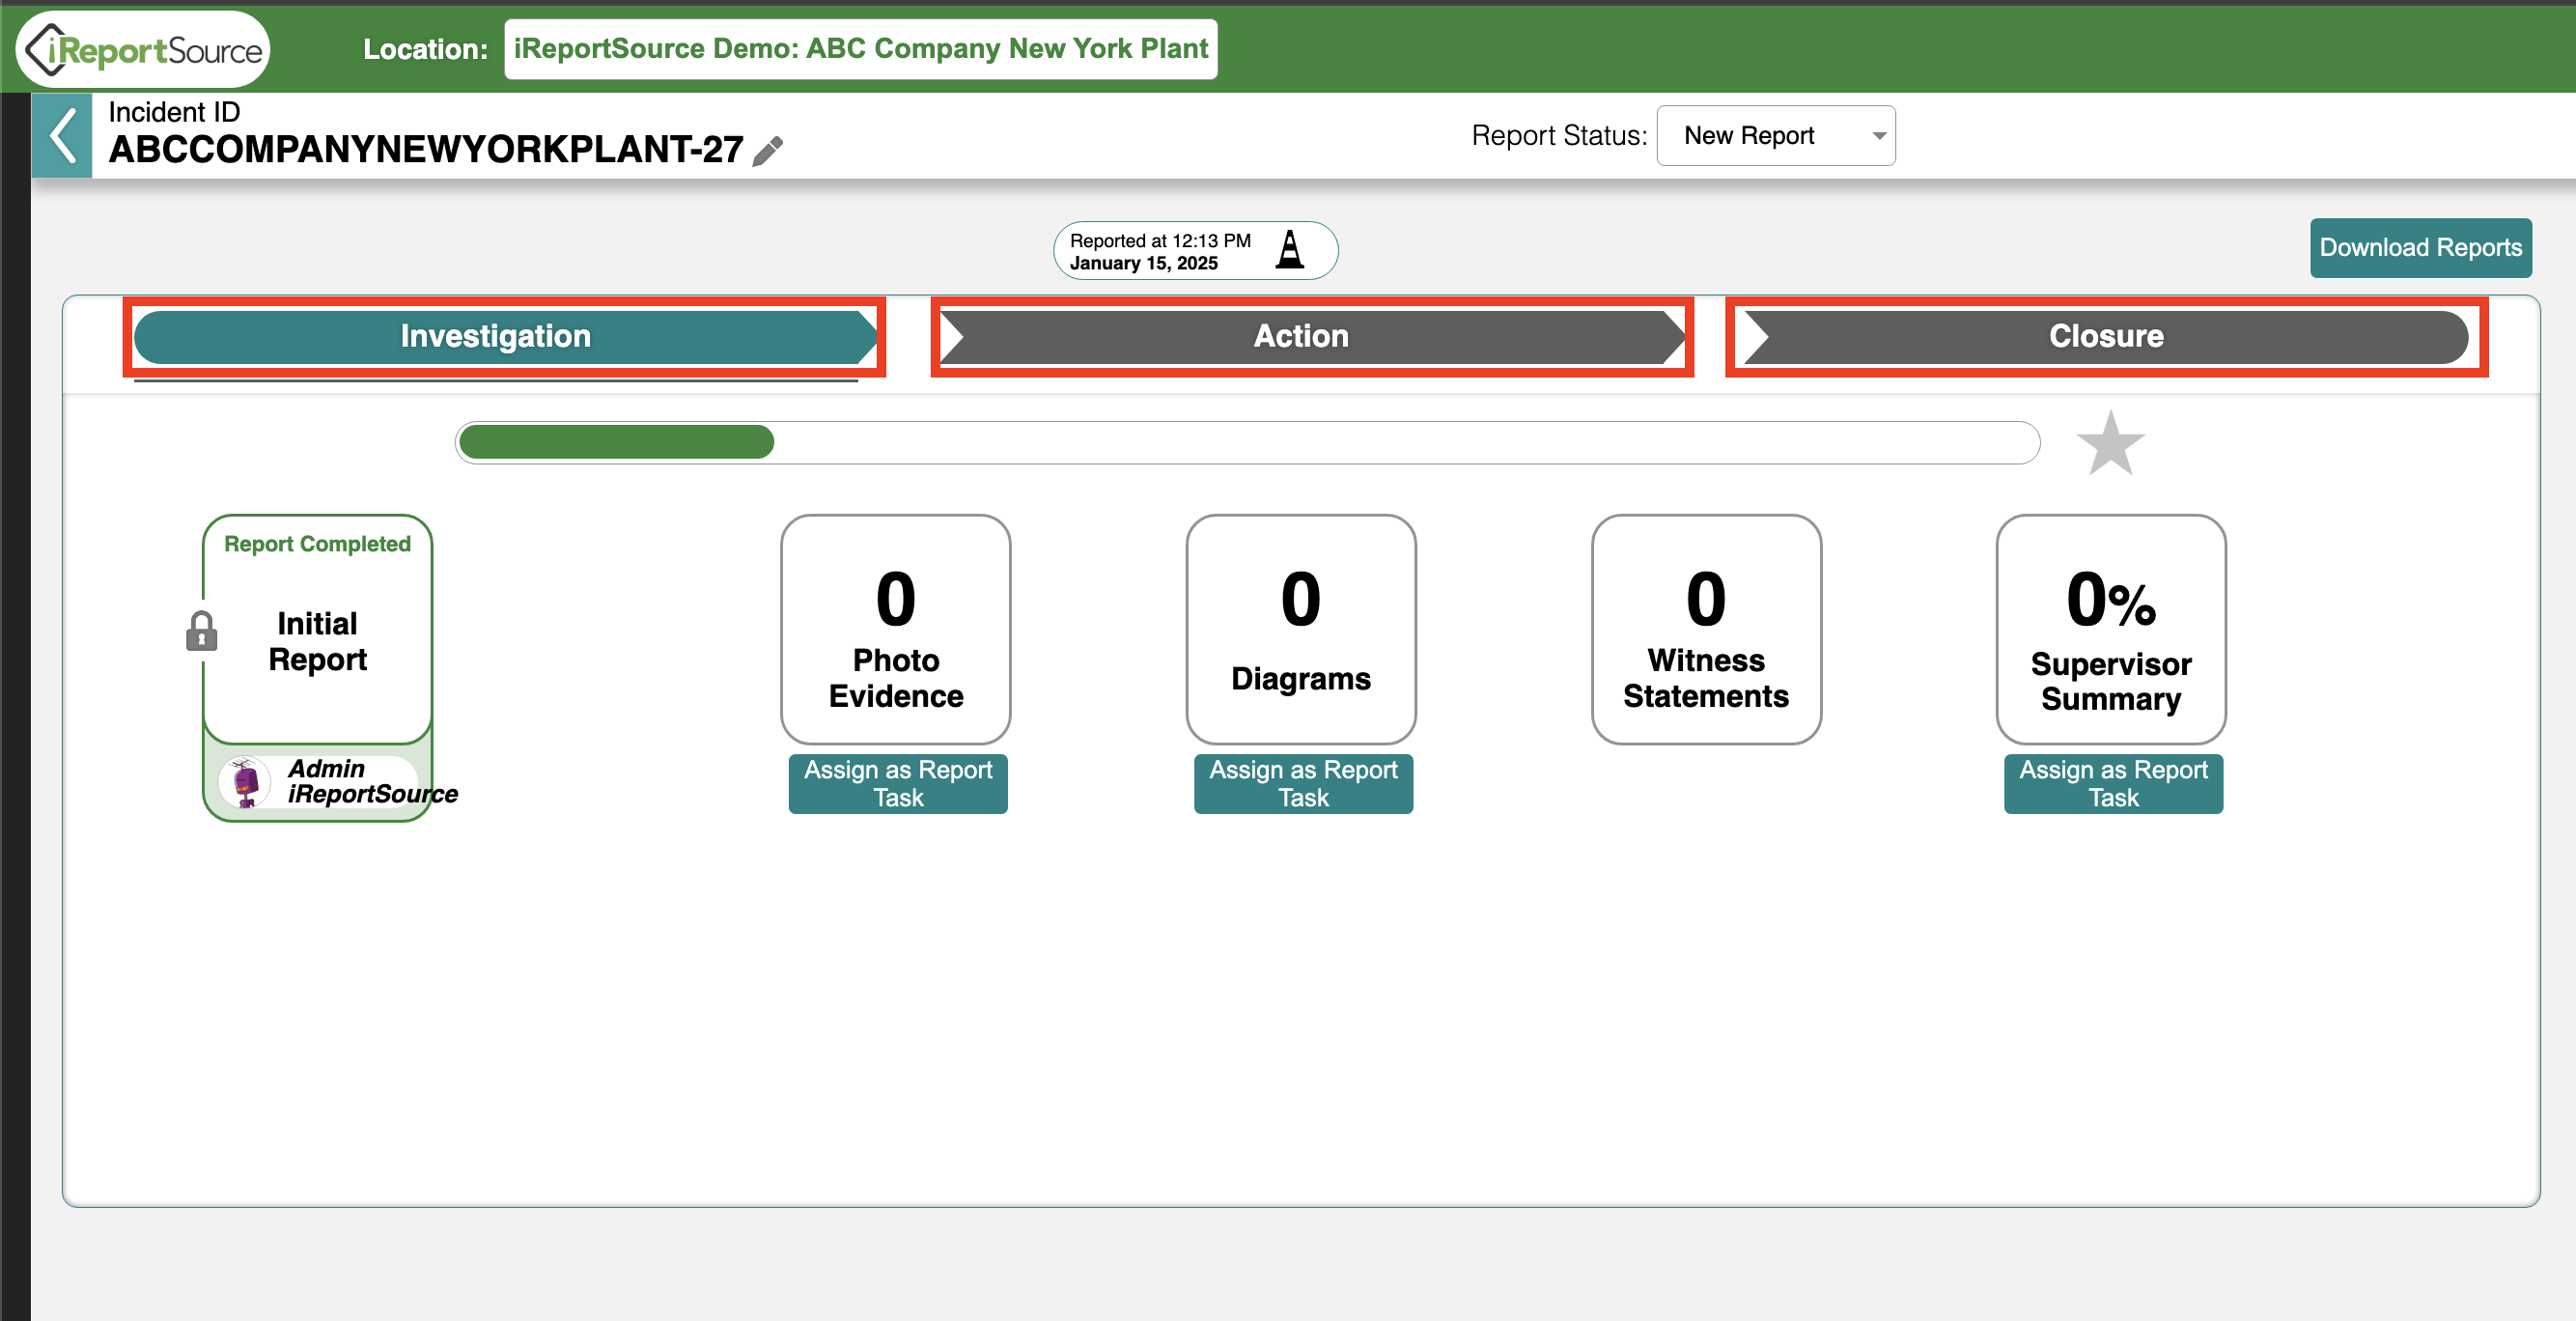This screenshot has width=2576, height=1321.
Task: Click the gray star icon
Action: click(2110, 443)
